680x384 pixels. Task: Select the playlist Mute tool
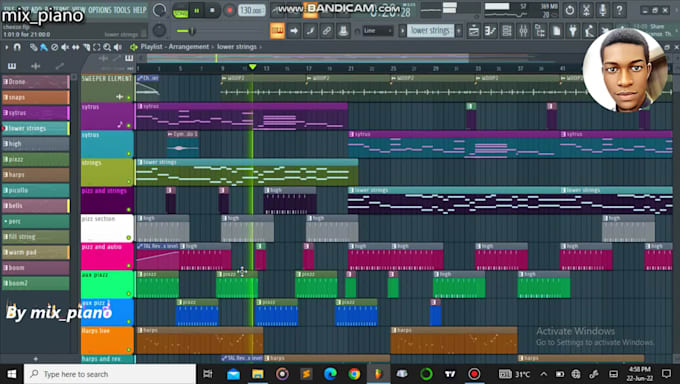pyautogui.click(x=65, y=47)
